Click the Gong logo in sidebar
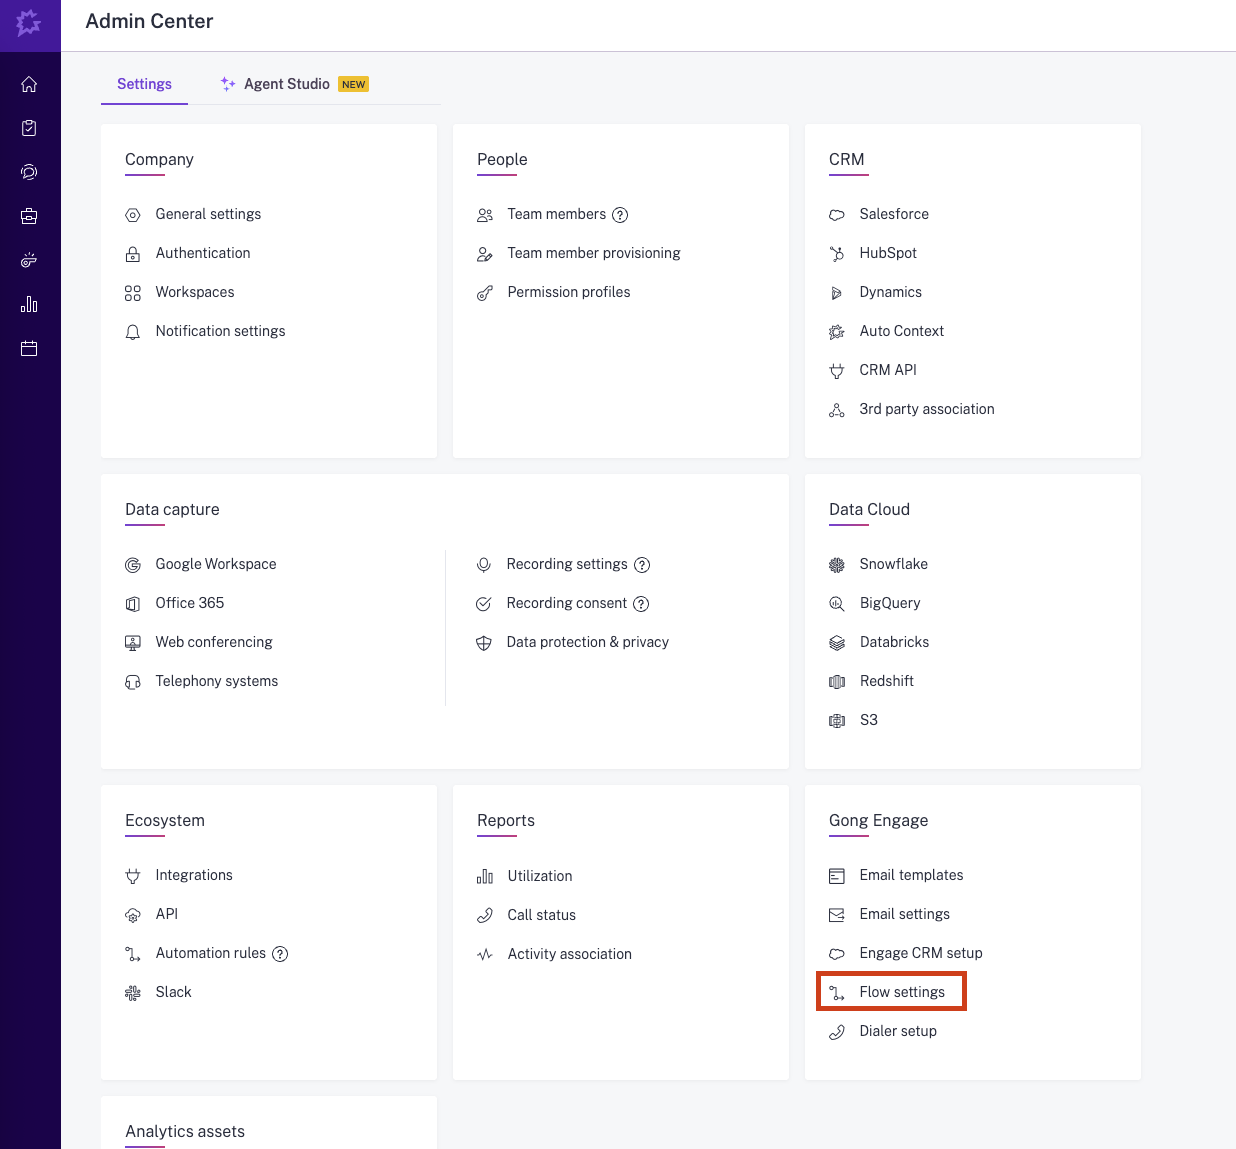Viewport: 1236px width, 1149px height. pos(29,22)
